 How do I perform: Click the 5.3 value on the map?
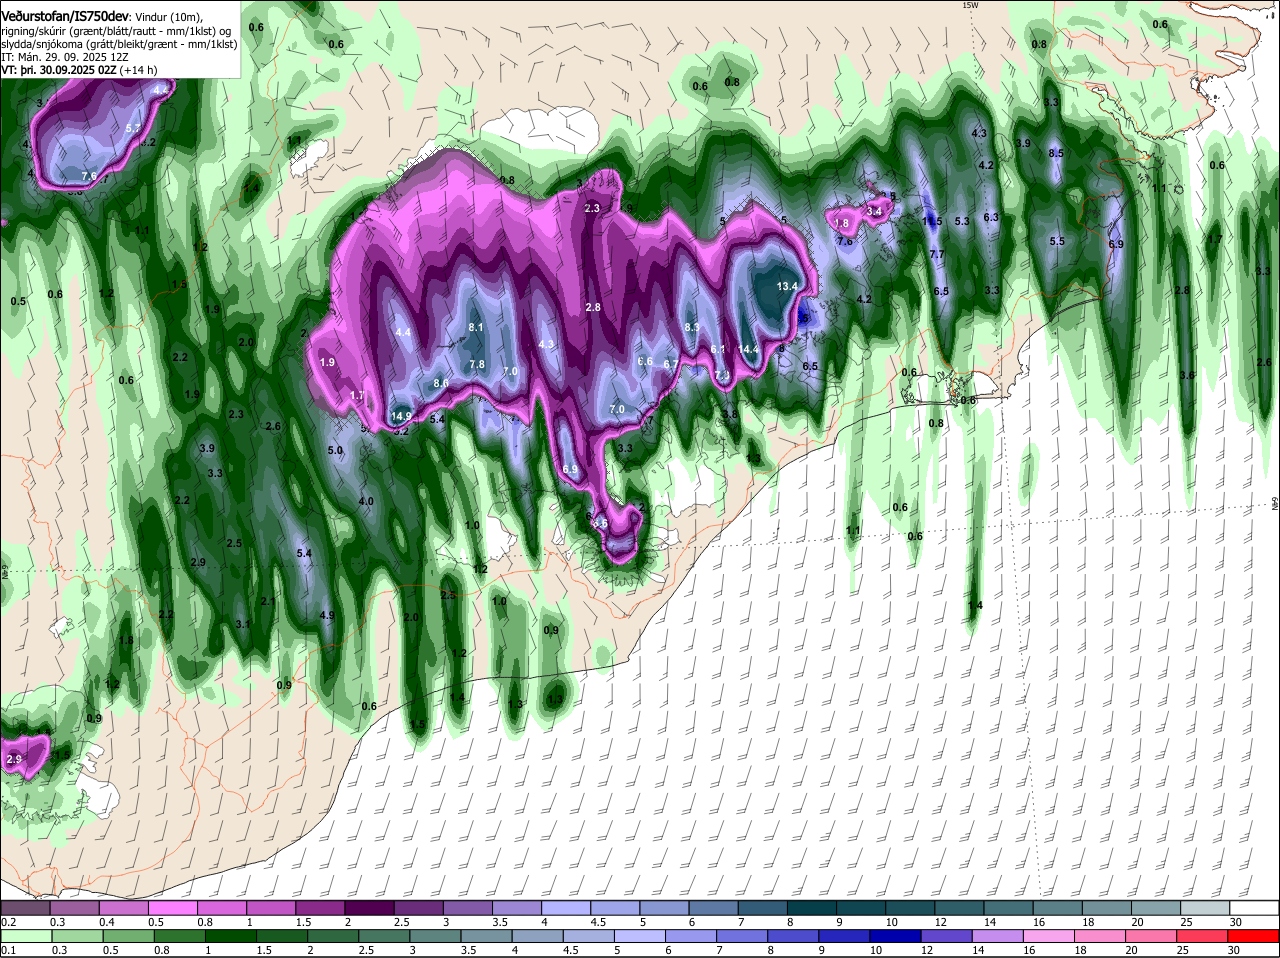(x=963, y=221)
